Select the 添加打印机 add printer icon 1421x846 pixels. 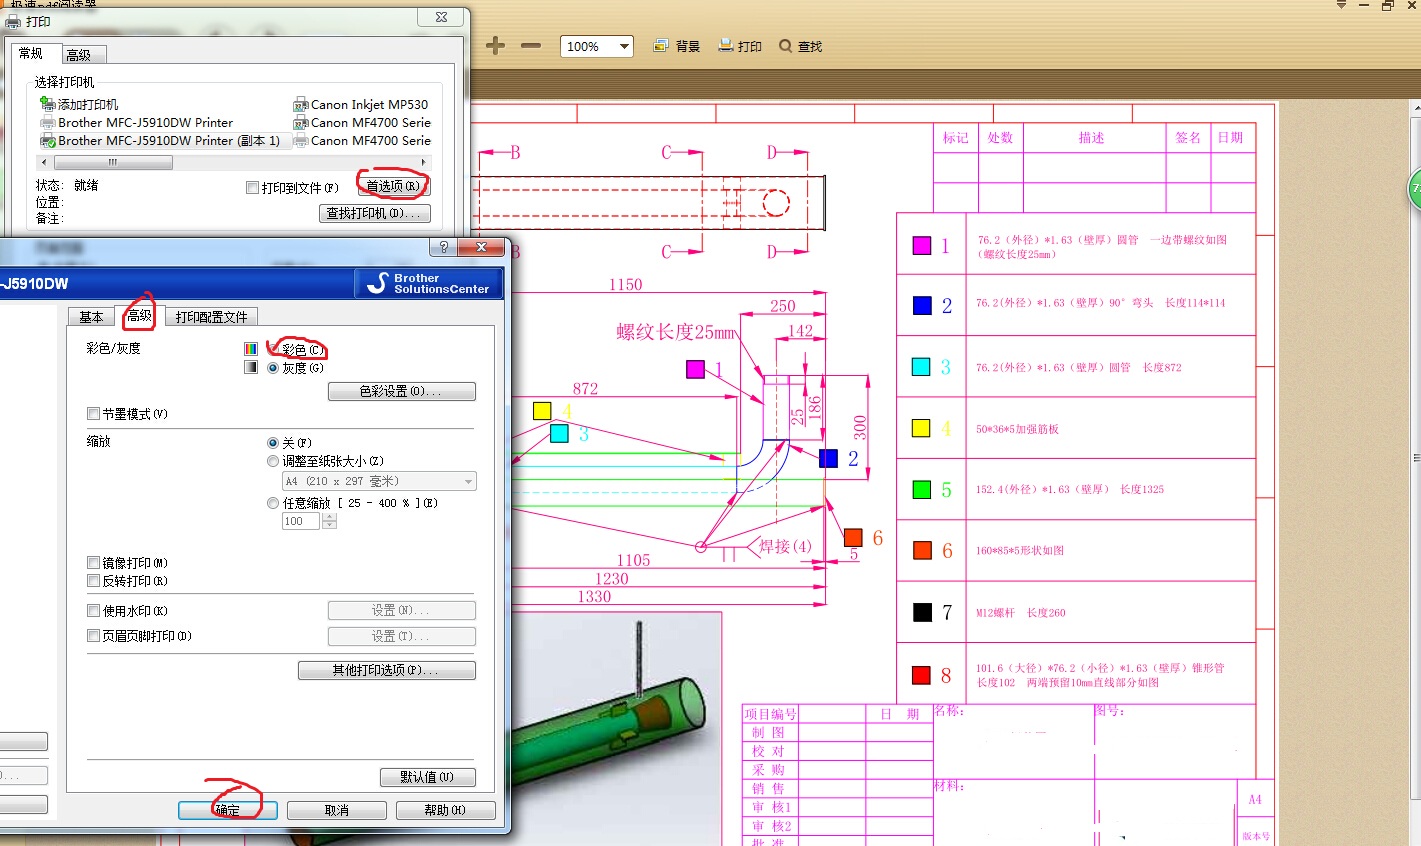coord(47,104)
